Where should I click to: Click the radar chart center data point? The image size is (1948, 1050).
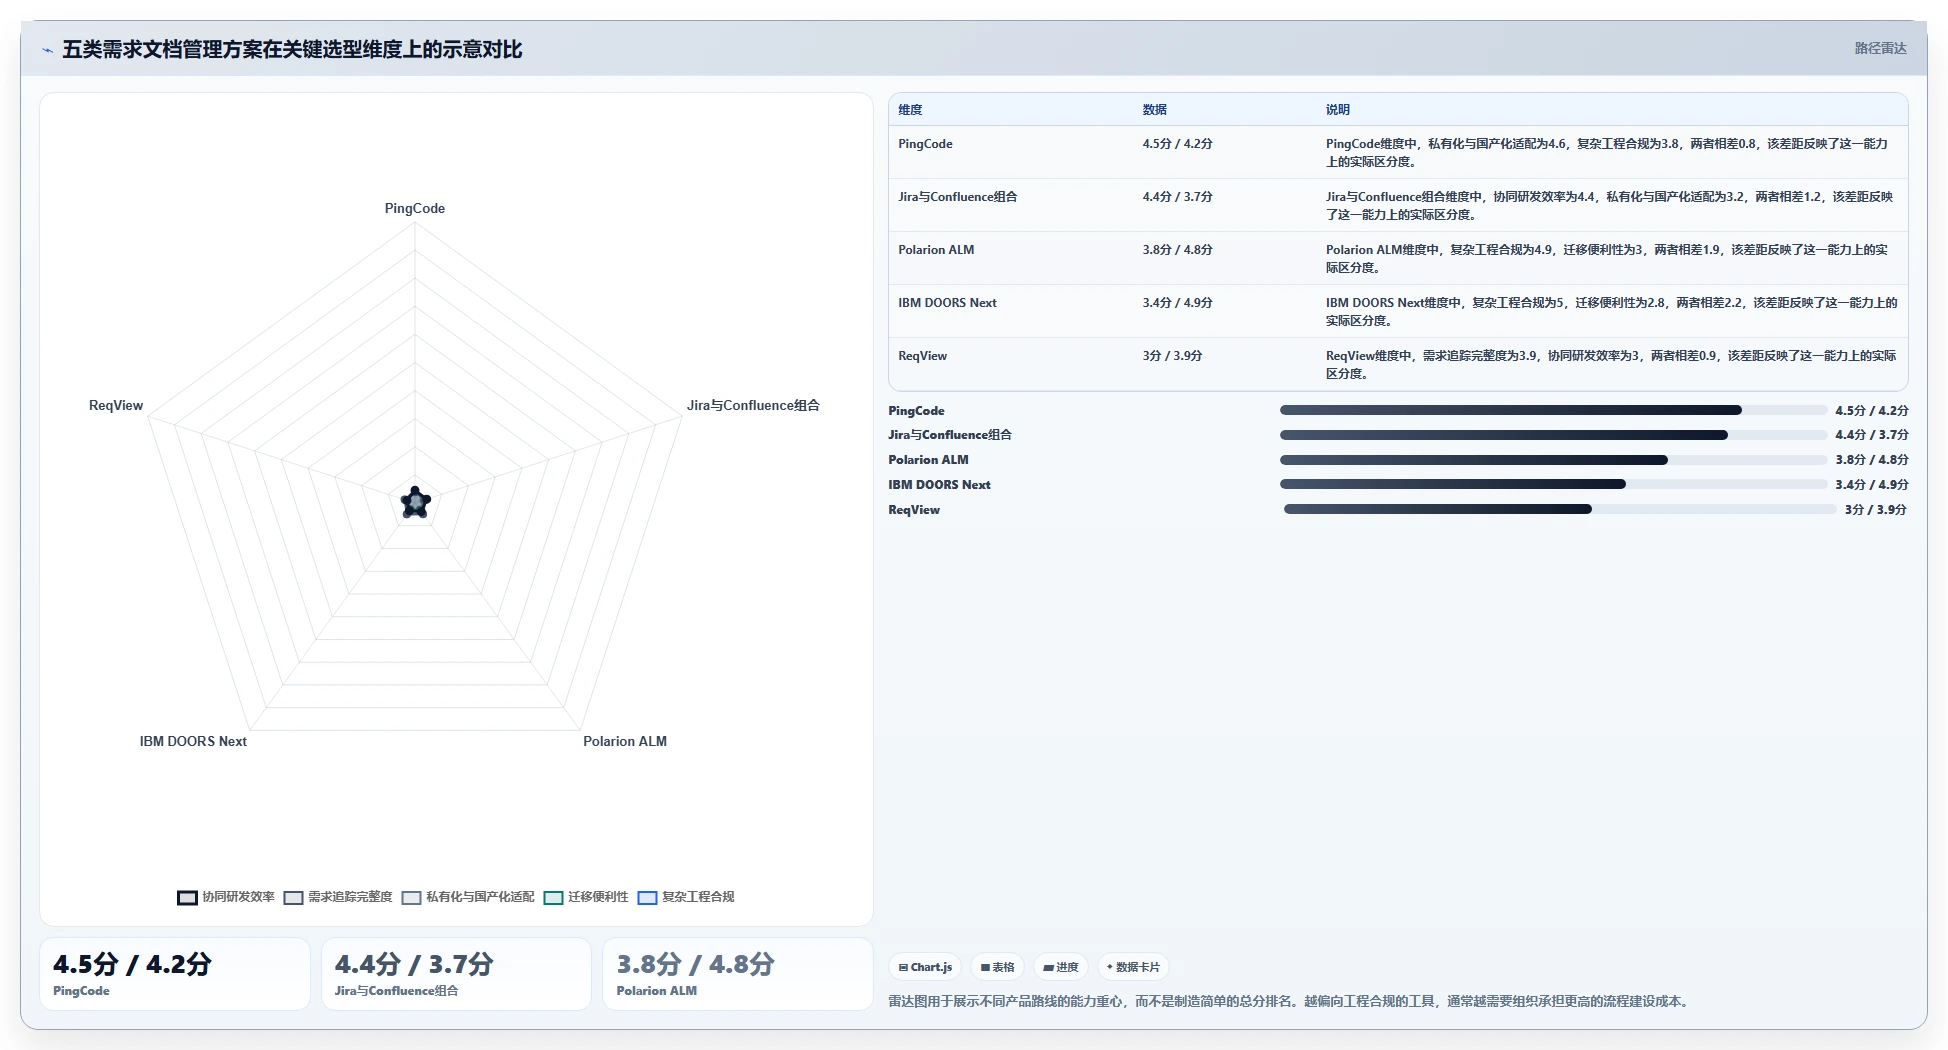pos(415,503)
